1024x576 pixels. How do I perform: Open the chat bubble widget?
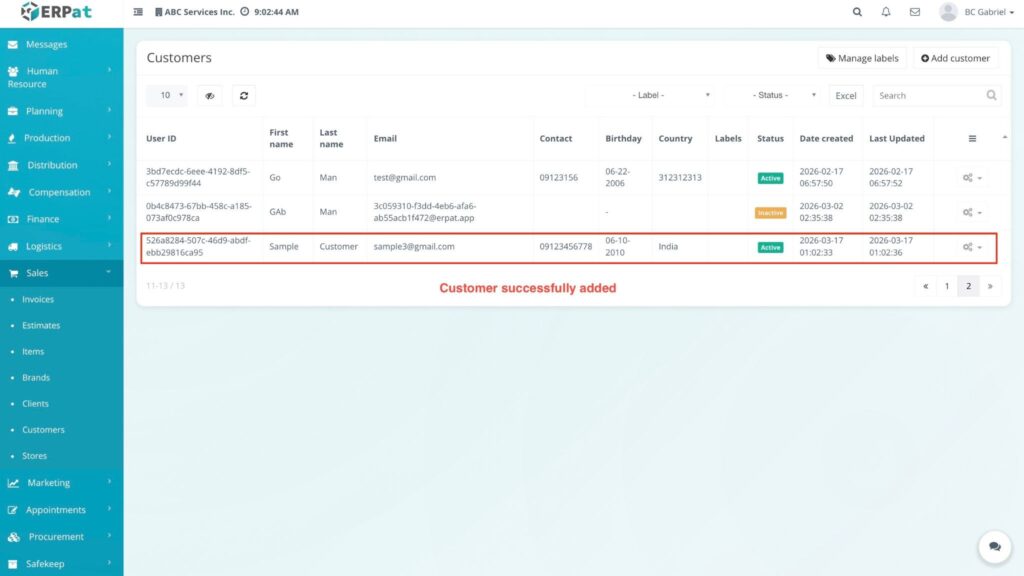994,547
